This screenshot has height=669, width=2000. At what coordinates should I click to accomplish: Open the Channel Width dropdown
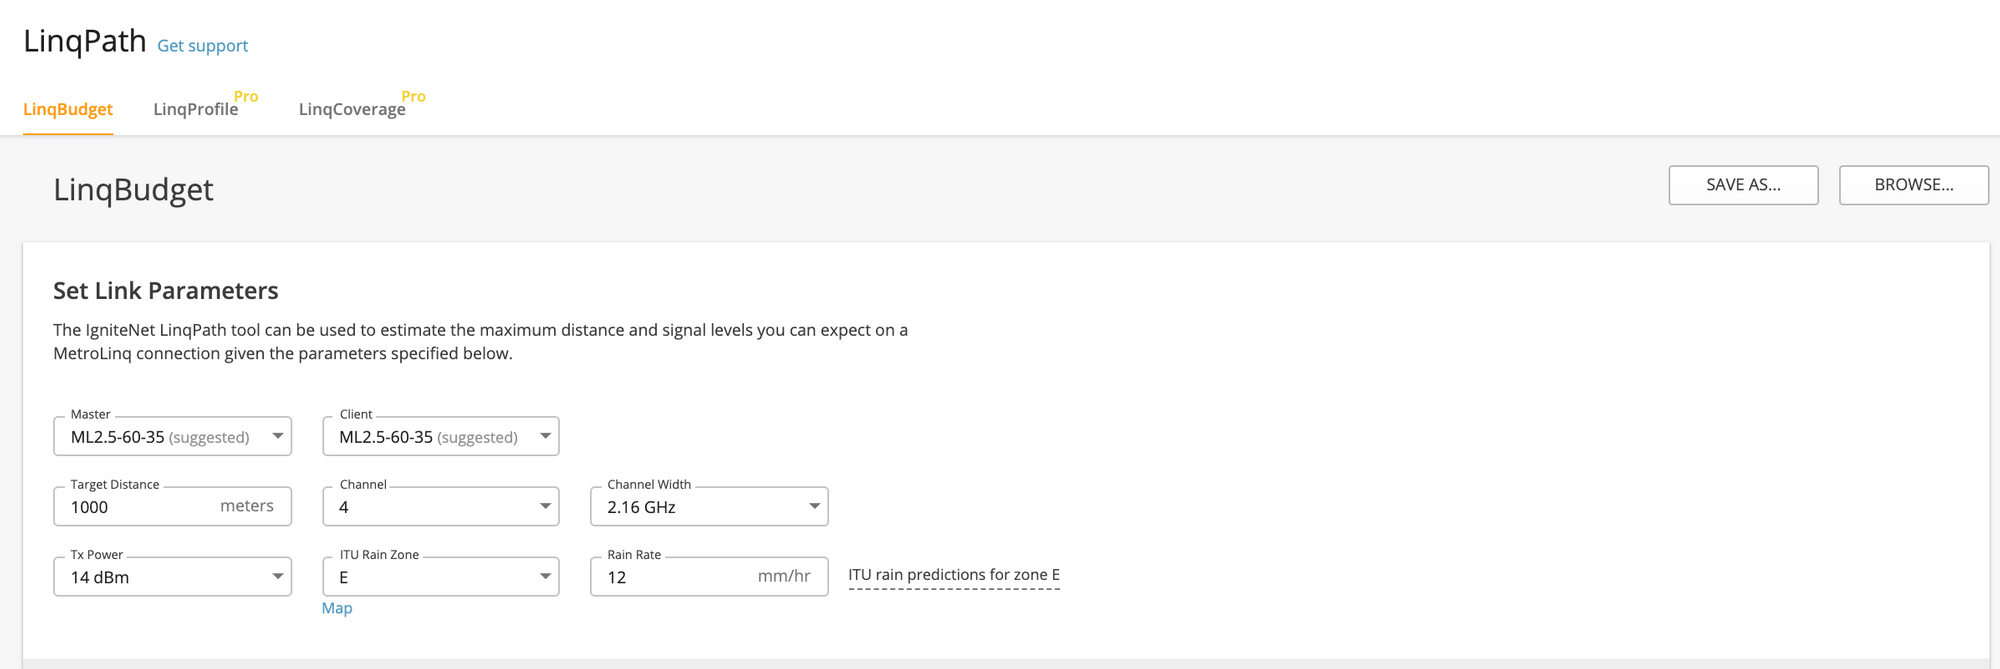709,507
